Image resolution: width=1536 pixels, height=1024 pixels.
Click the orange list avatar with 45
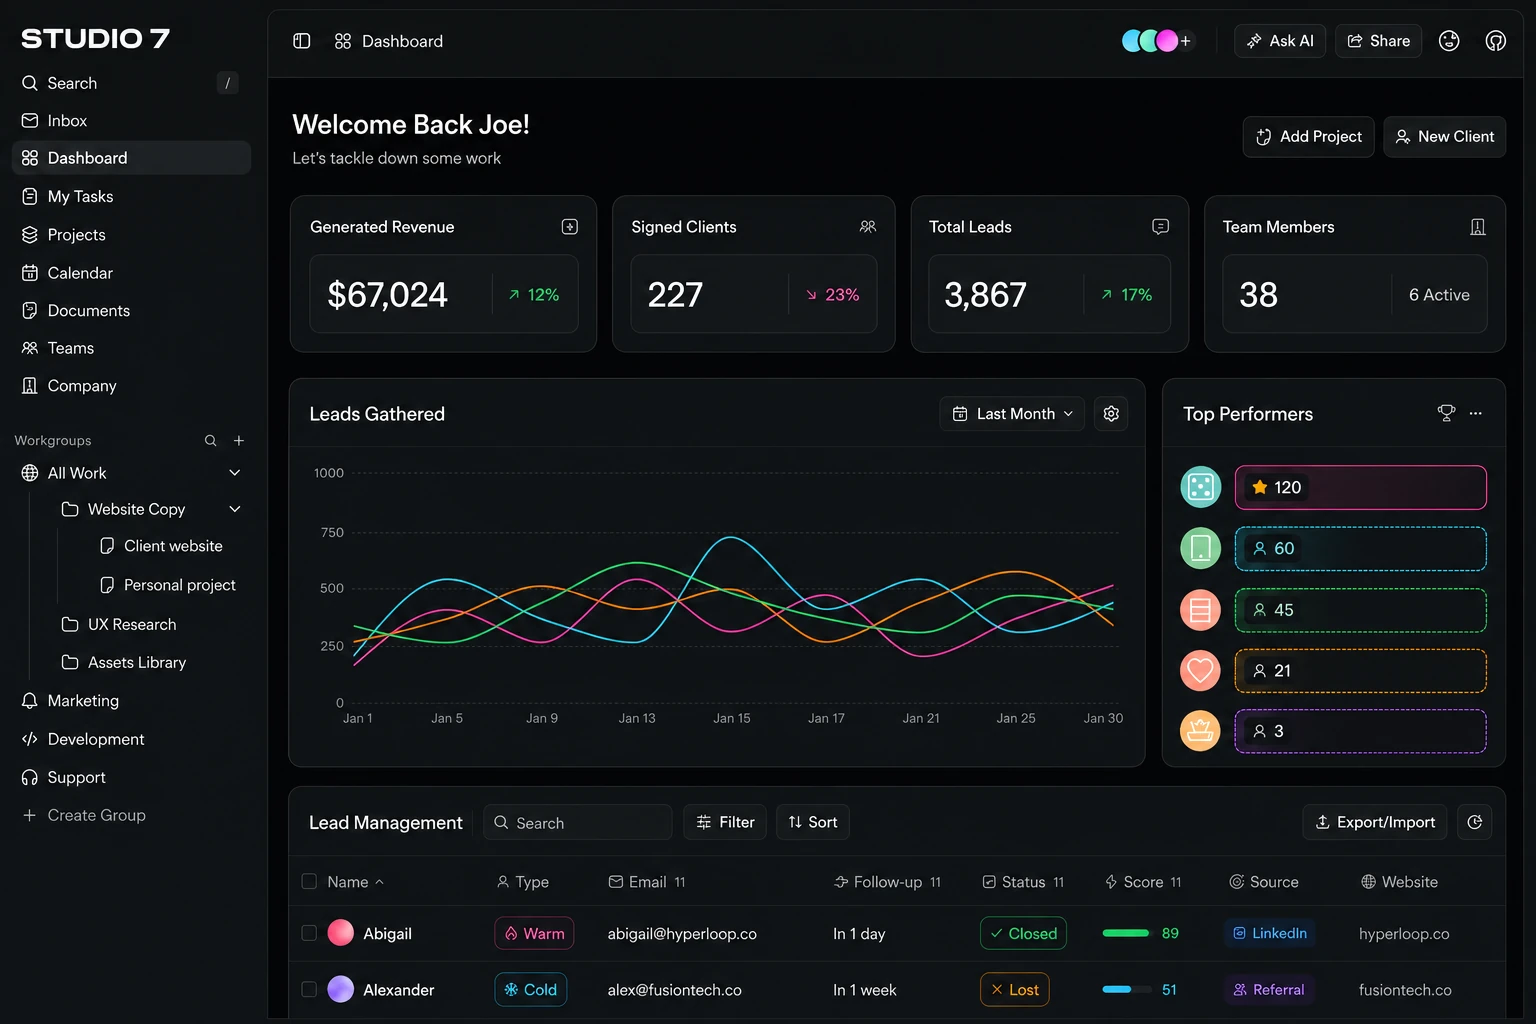click(x=1201, y=610)
